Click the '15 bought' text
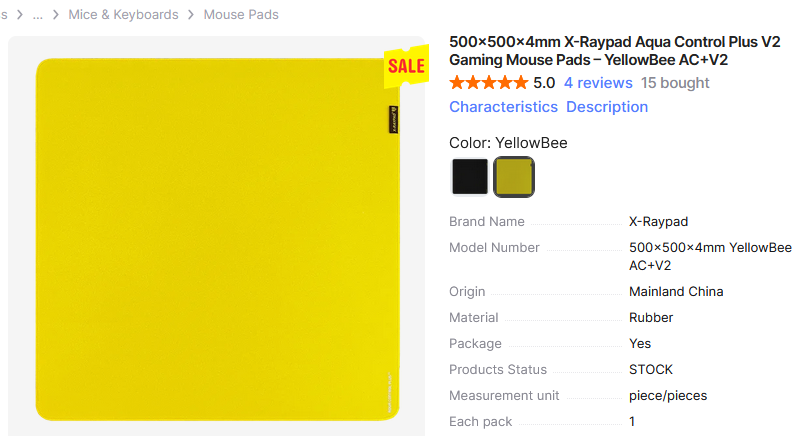793x436 pixels. pyautogui.click(x=675, y=83)
